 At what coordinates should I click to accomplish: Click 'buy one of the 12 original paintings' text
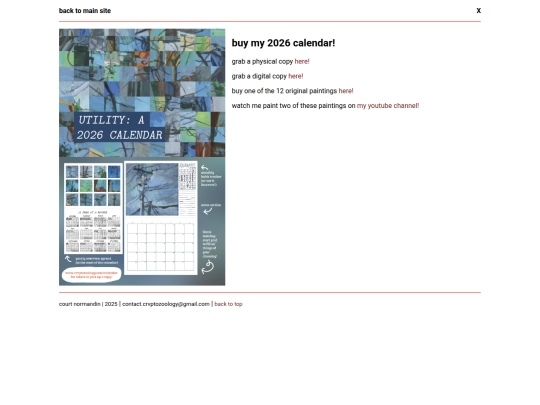click(x=284, y=91)
